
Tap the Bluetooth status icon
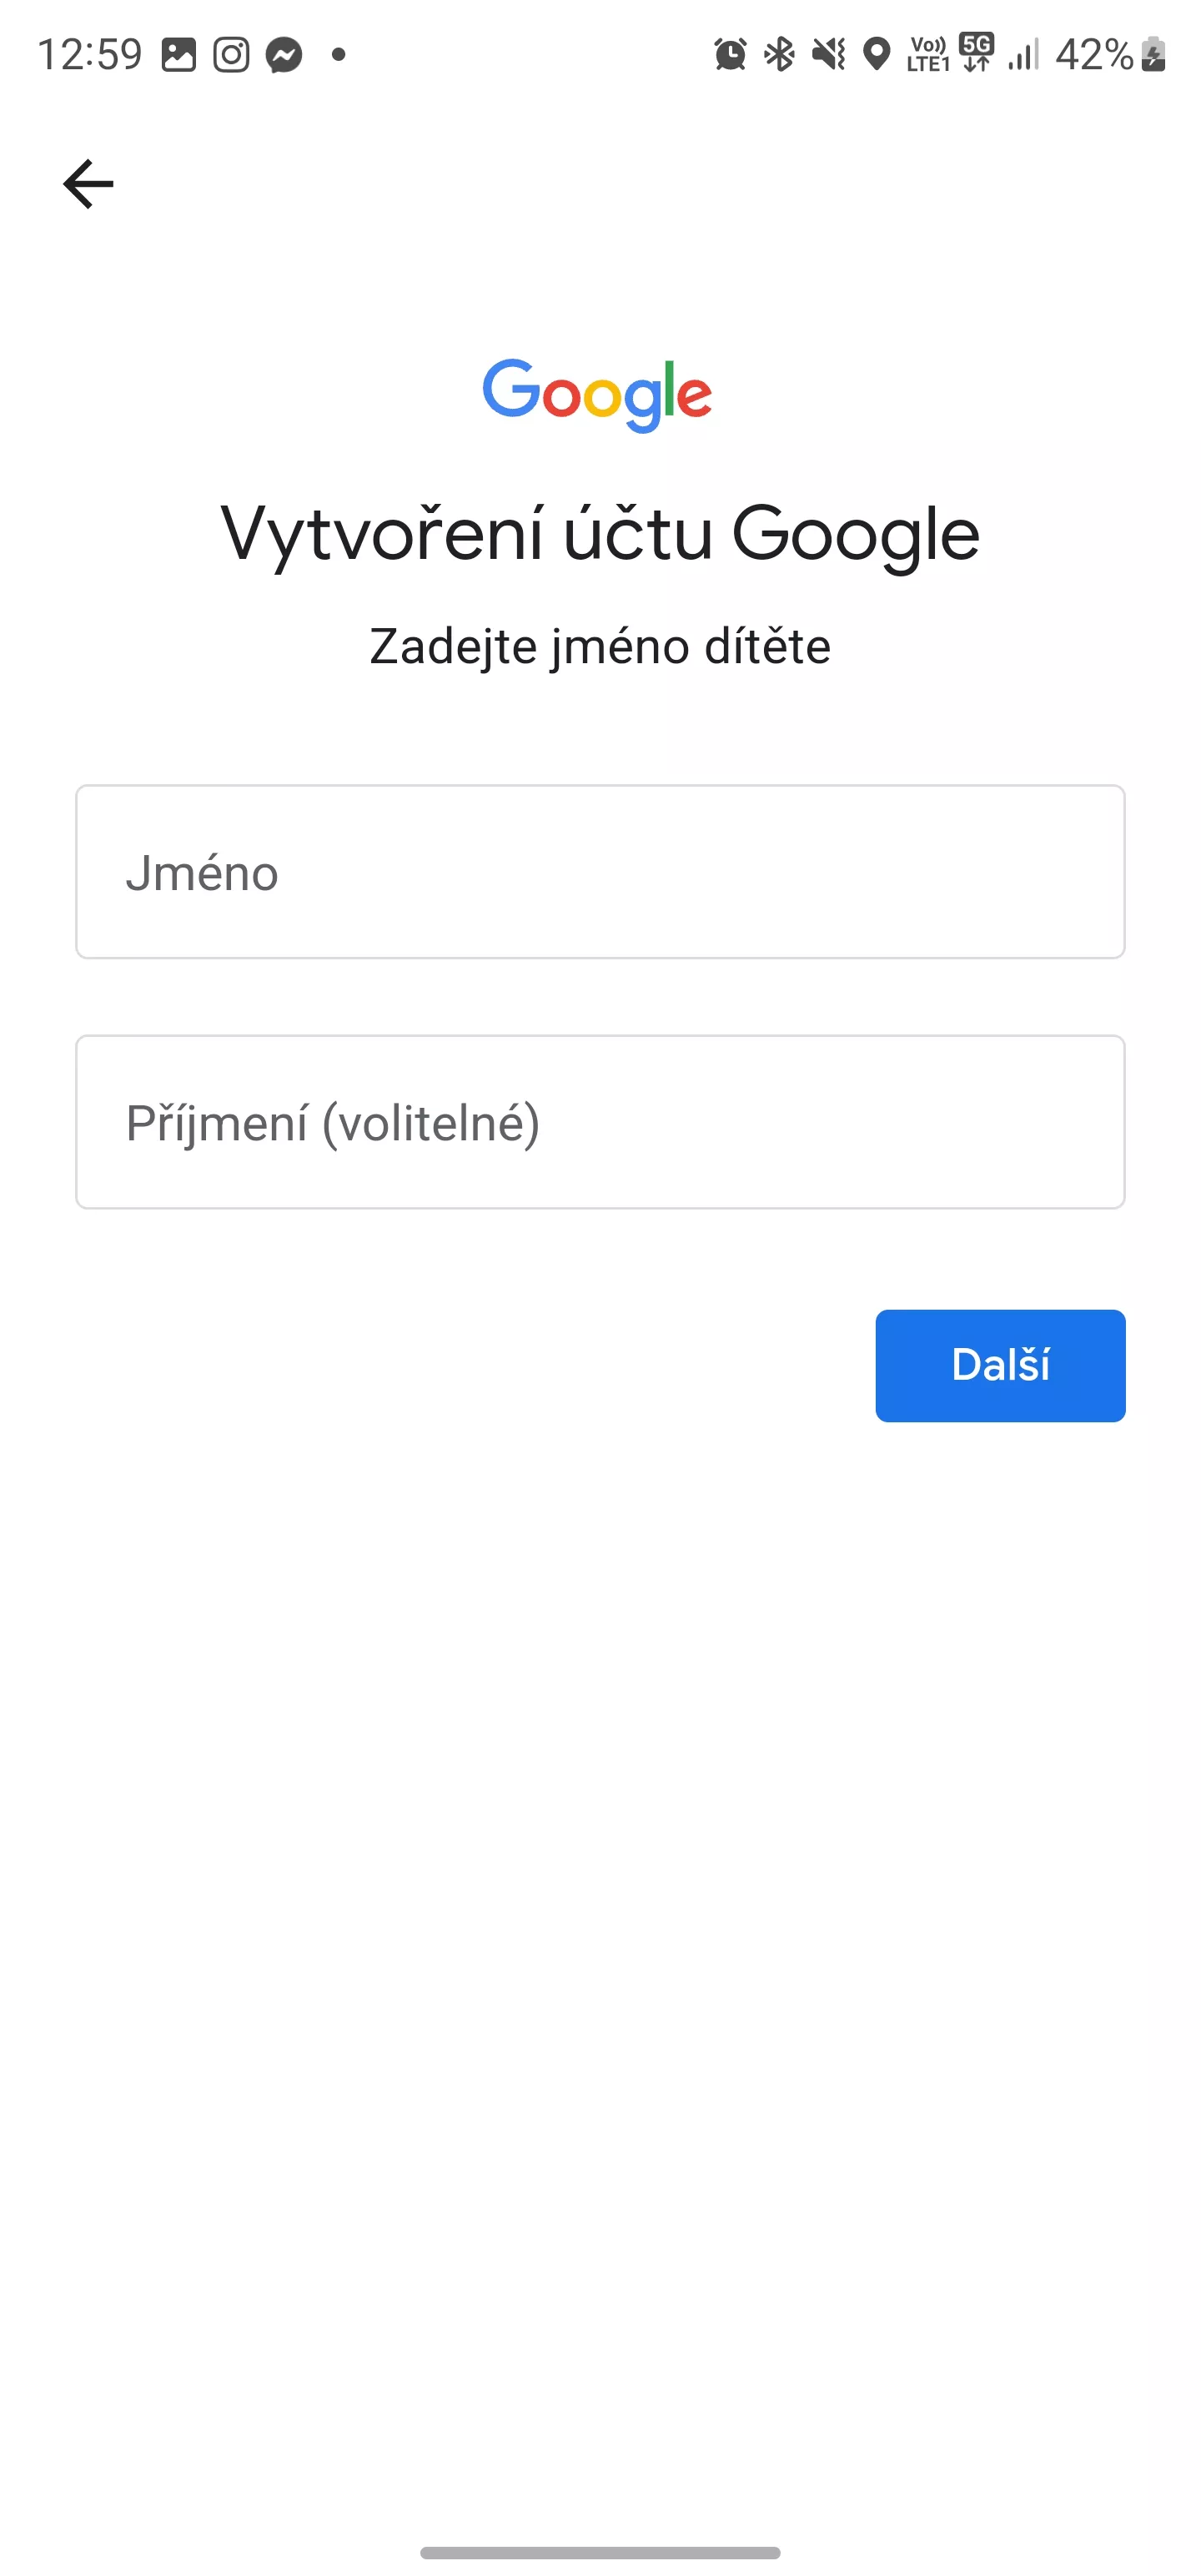point(779,54)
